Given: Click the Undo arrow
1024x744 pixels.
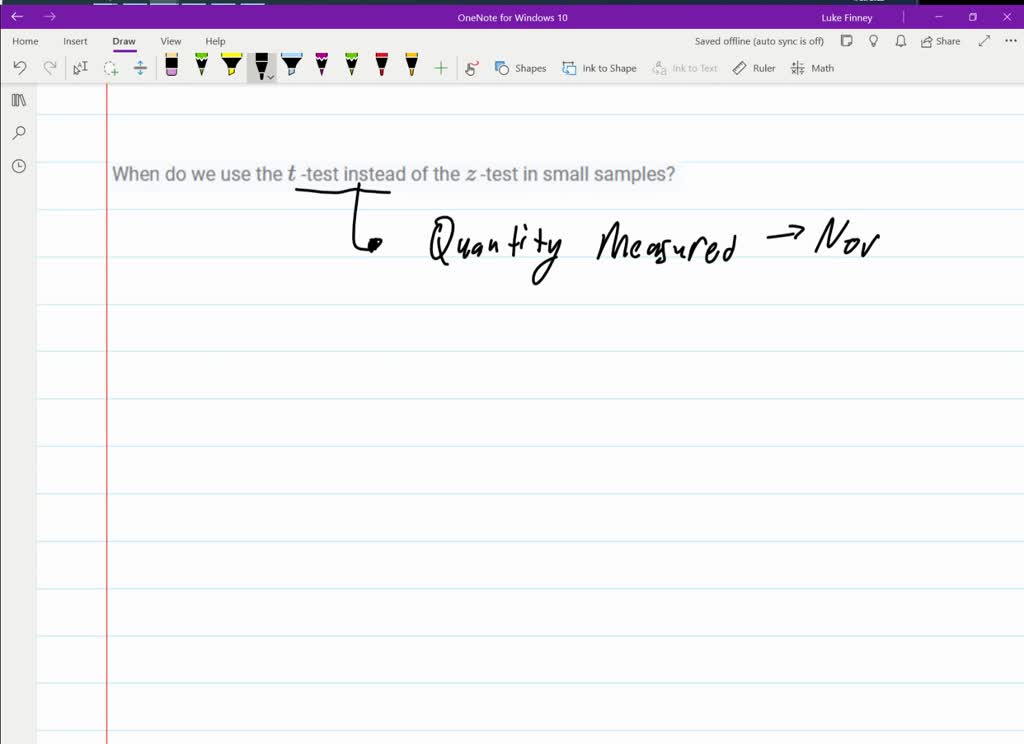Looking at the screenshot, I should tap(20, 68).
